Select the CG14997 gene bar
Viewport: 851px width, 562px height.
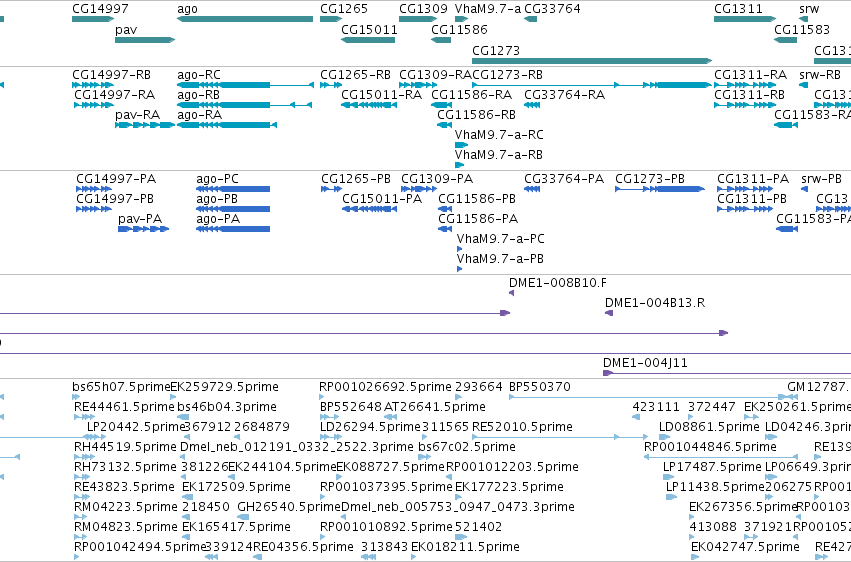click(93, 19)
